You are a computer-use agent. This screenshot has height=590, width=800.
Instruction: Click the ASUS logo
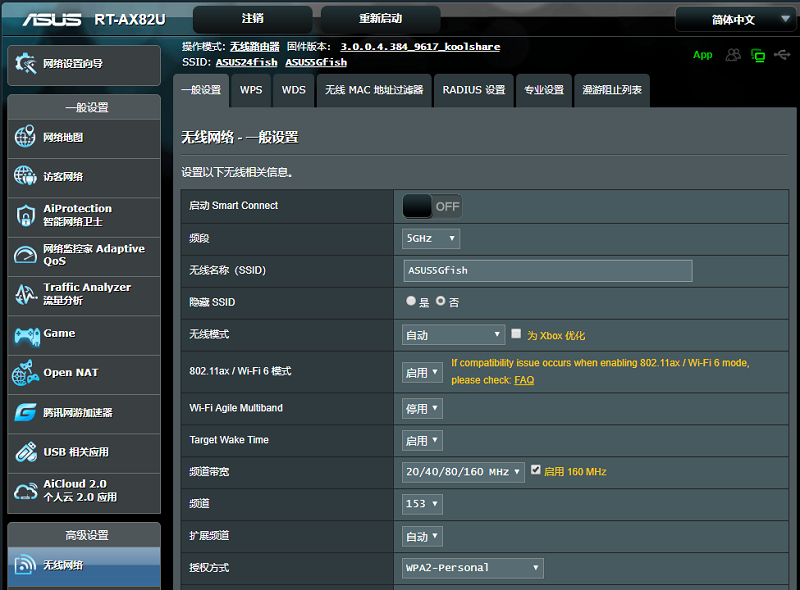click(52, 19)
